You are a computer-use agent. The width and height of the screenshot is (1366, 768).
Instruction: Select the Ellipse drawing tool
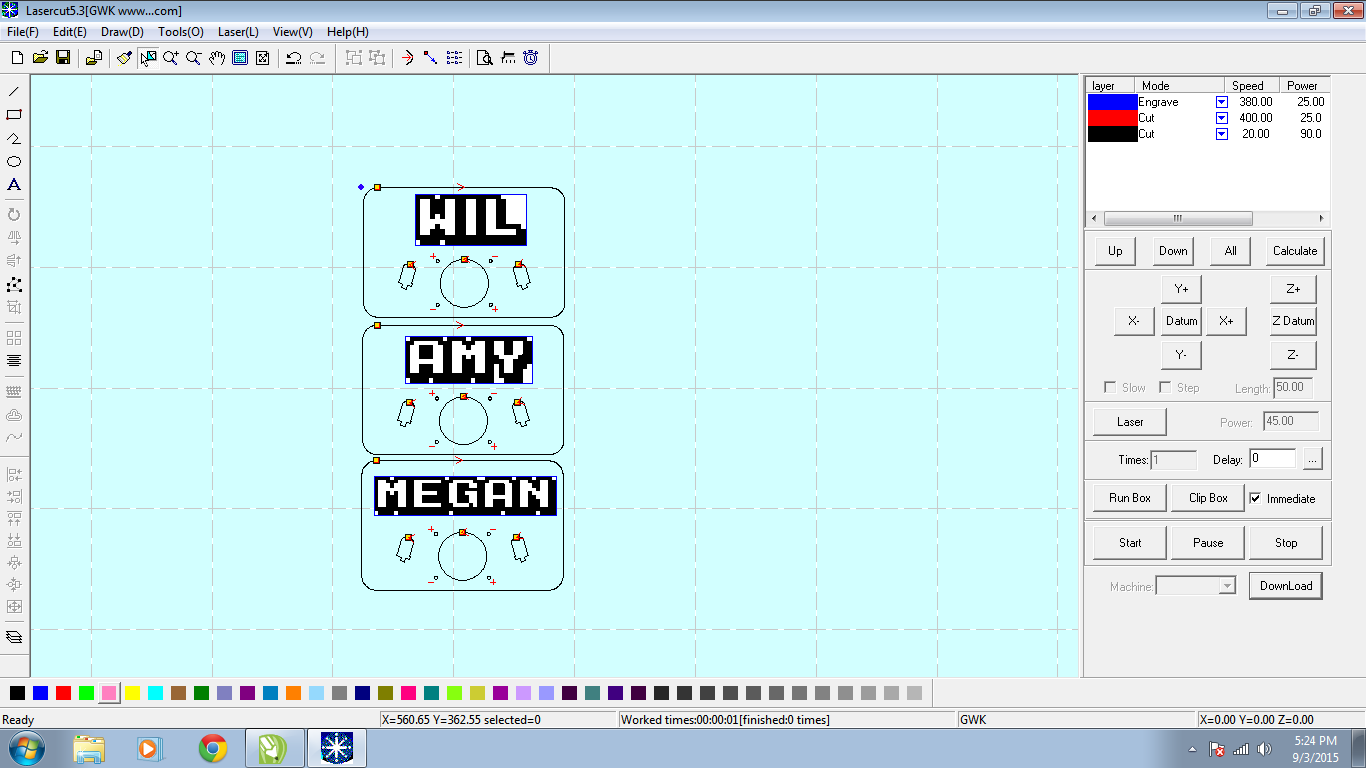point(14,161)
